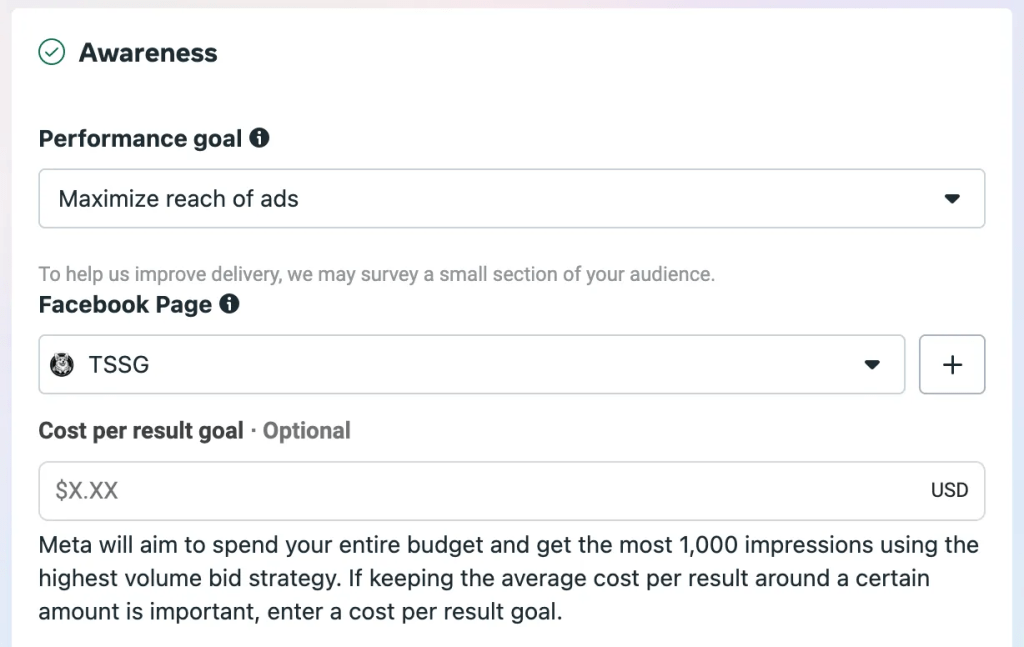The image size is (1024, 647).
Task: Click the Performance goal info icon
Action: pyautogui.click(x=260, y=138)
